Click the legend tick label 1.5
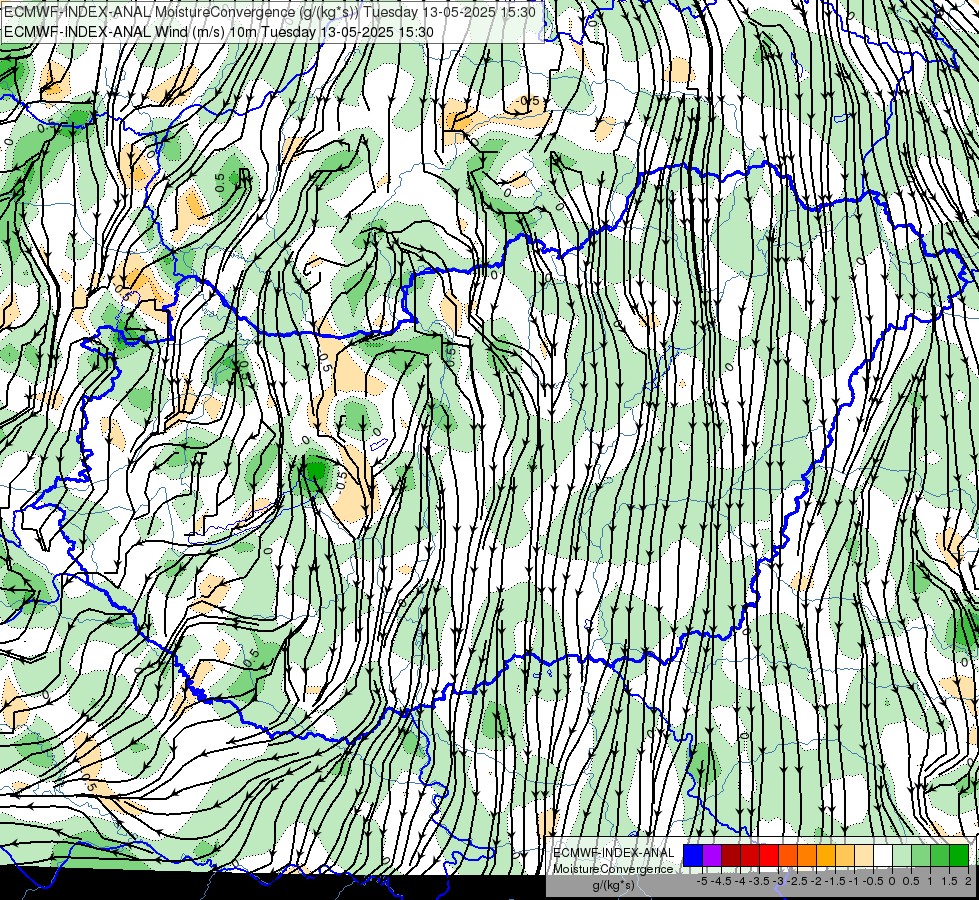The width and height of the screenshot is (979, 900). [x=950, y=881]
